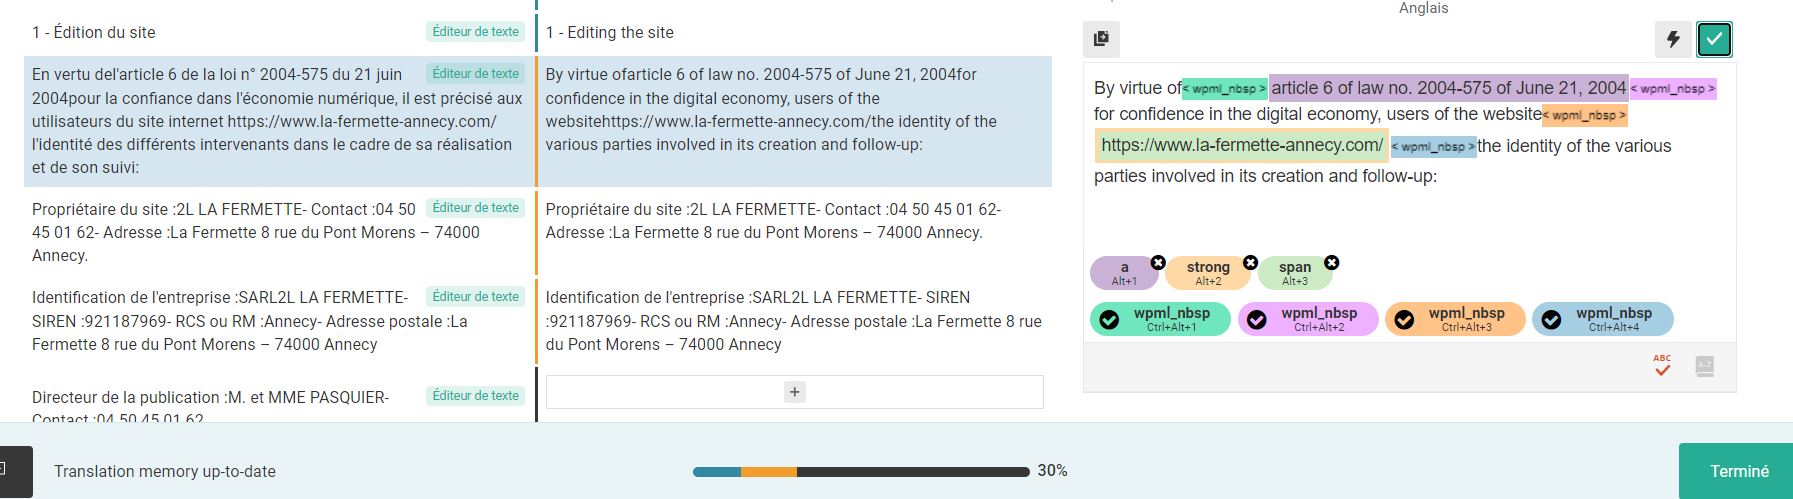Remove the "span" formatting marker
Image resolution: width=1793 pixels, height=499 pixels.
1331,263
